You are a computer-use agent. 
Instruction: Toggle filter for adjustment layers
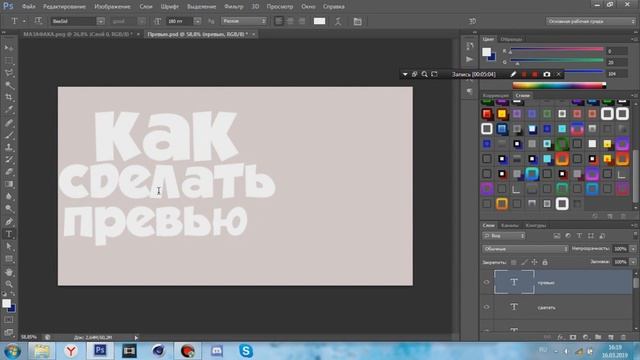point(568,236)
